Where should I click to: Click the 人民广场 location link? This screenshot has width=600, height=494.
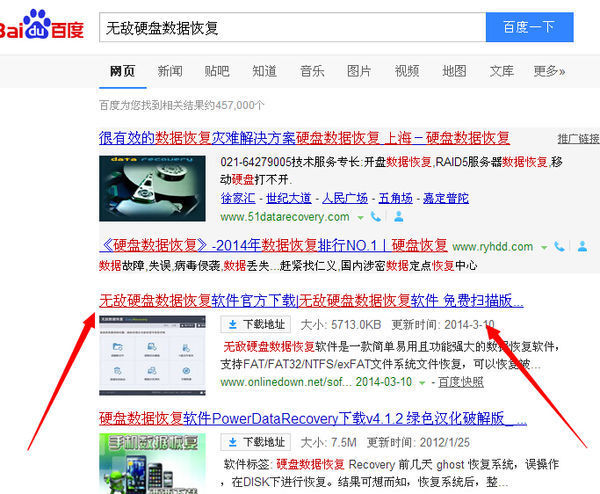pyautogui.click(x=345, y=198)
